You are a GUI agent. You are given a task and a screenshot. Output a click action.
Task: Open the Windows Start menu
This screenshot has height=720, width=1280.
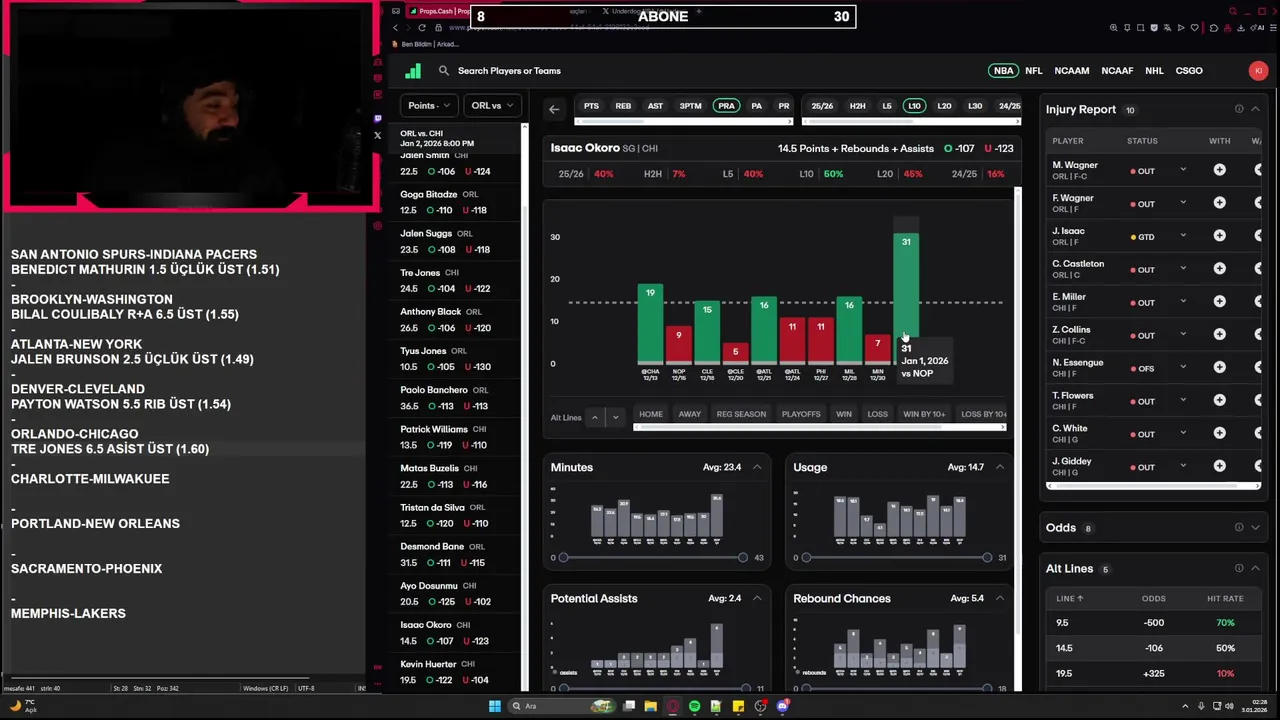[494, 706]
